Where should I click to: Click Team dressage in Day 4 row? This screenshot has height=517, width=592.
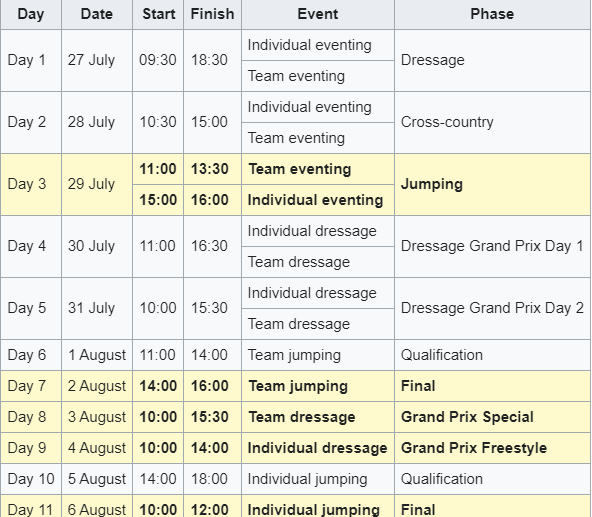point(318,262)
